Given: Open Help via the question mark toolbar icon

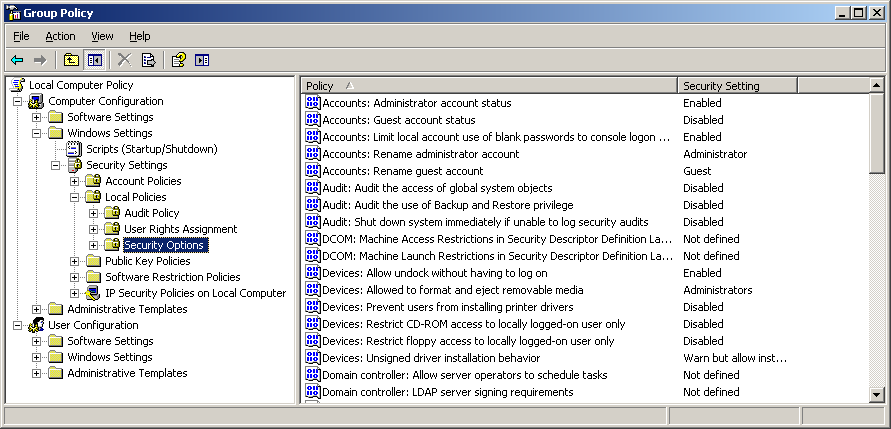Looking at the screenshot, I should click(x=178, y=60).
